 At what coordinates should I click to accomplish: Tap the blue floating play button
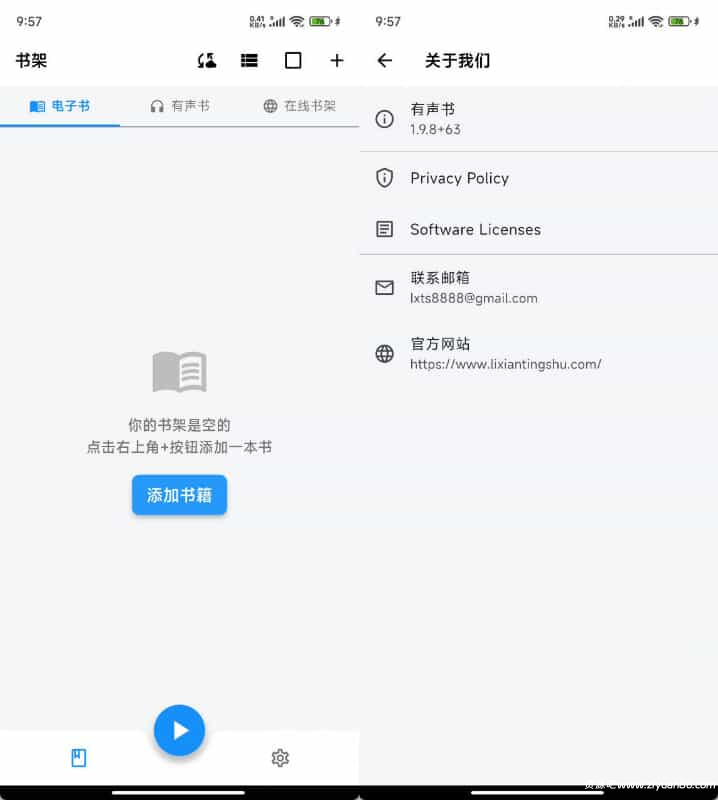[x=179, y=731]
